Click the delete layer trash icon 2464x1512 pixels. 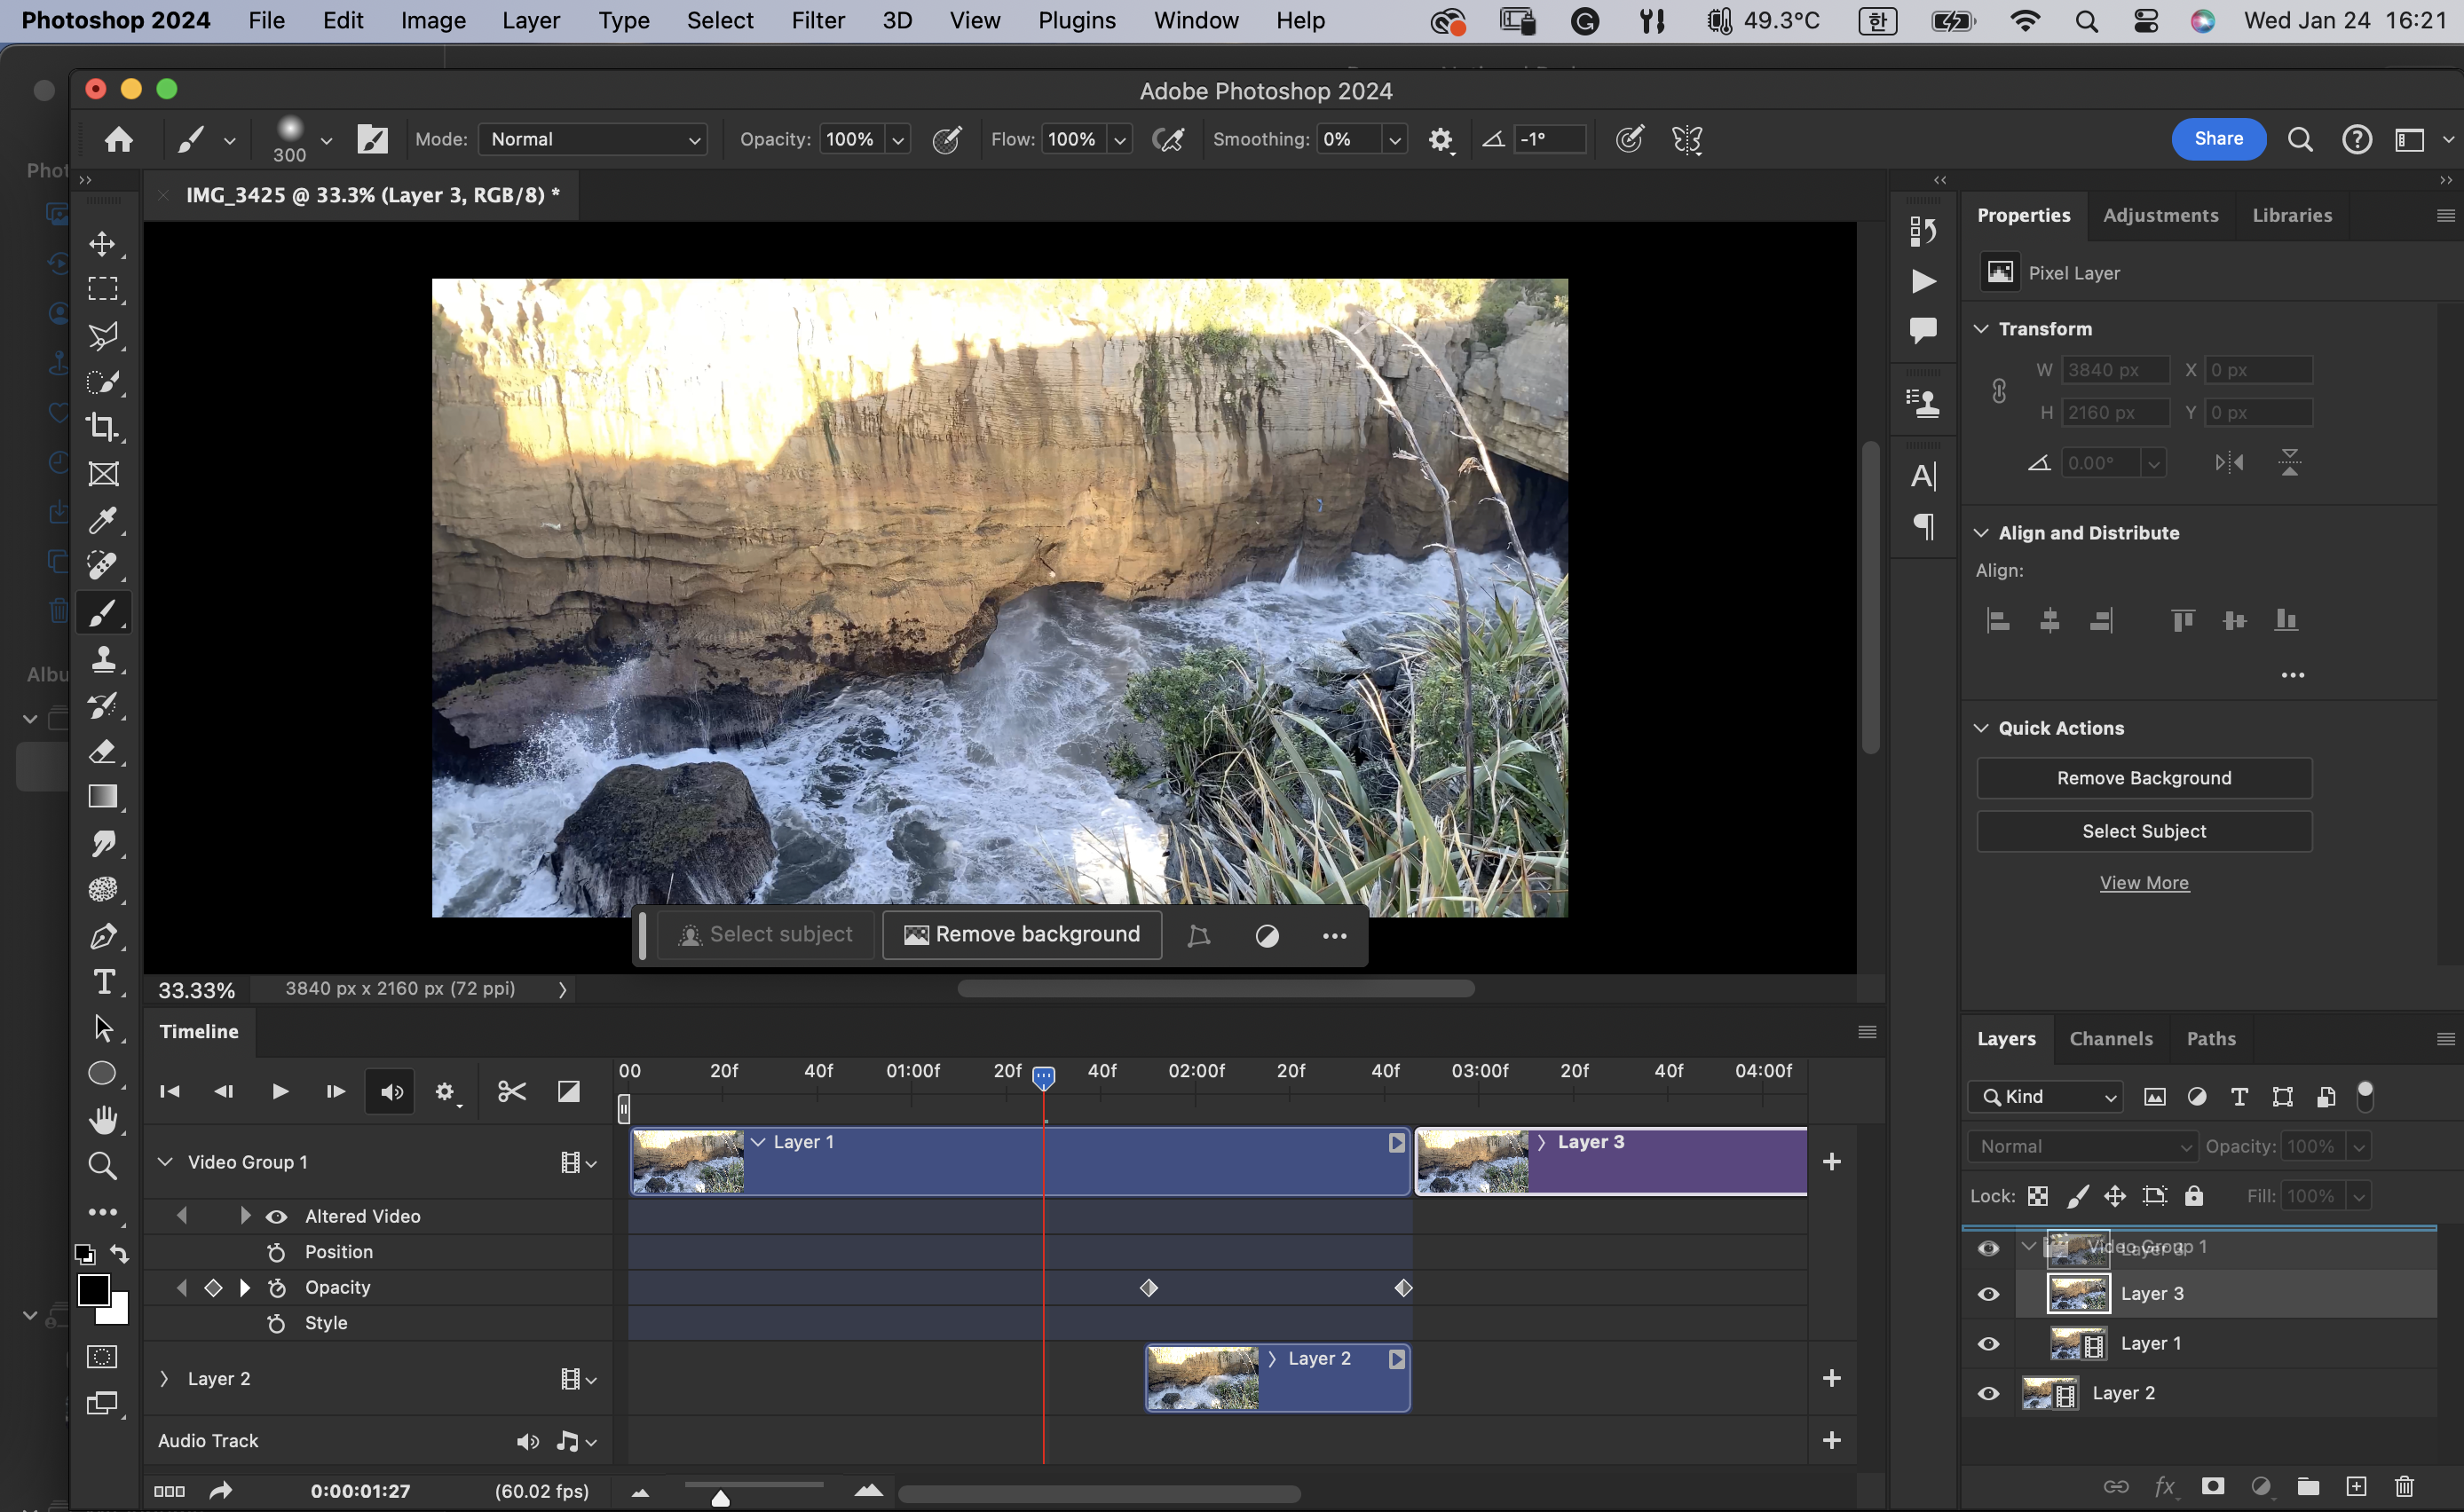coord(2404,1486)
